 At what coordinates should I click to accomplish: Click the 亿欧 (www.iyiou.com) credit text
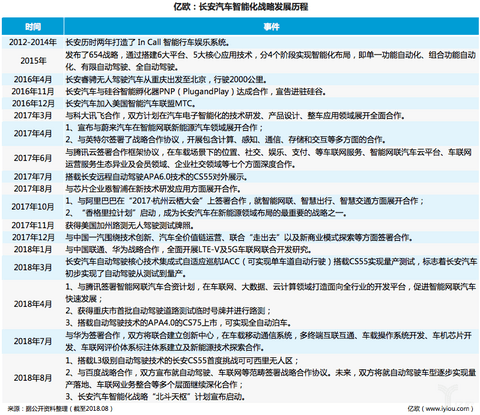point(440,409)
